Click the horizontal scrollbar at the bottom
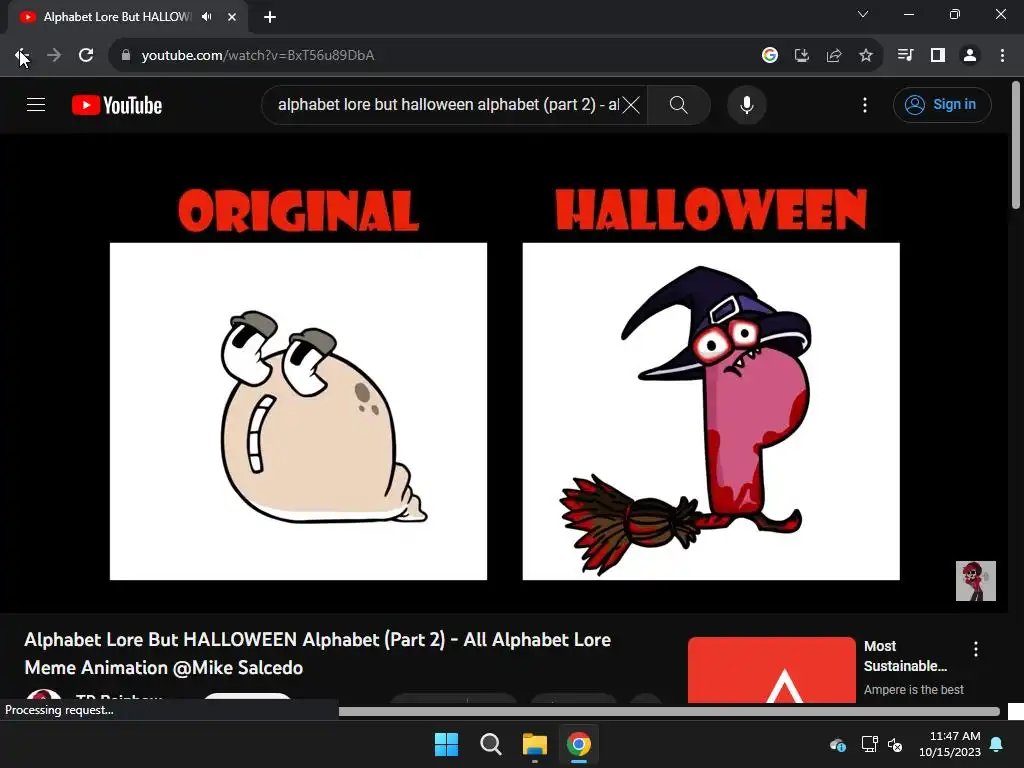The height and width of the screenshot is (768, 1024). [669, 711]
